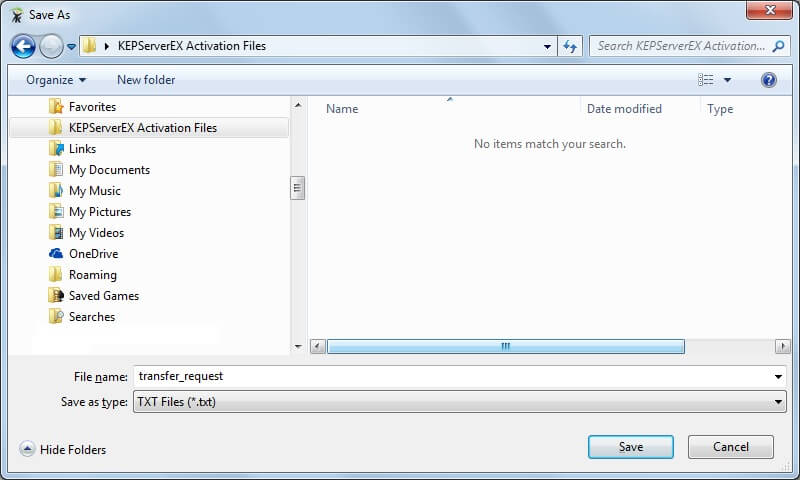Open the change view options dropdown arrow

[x=727, y=80]
